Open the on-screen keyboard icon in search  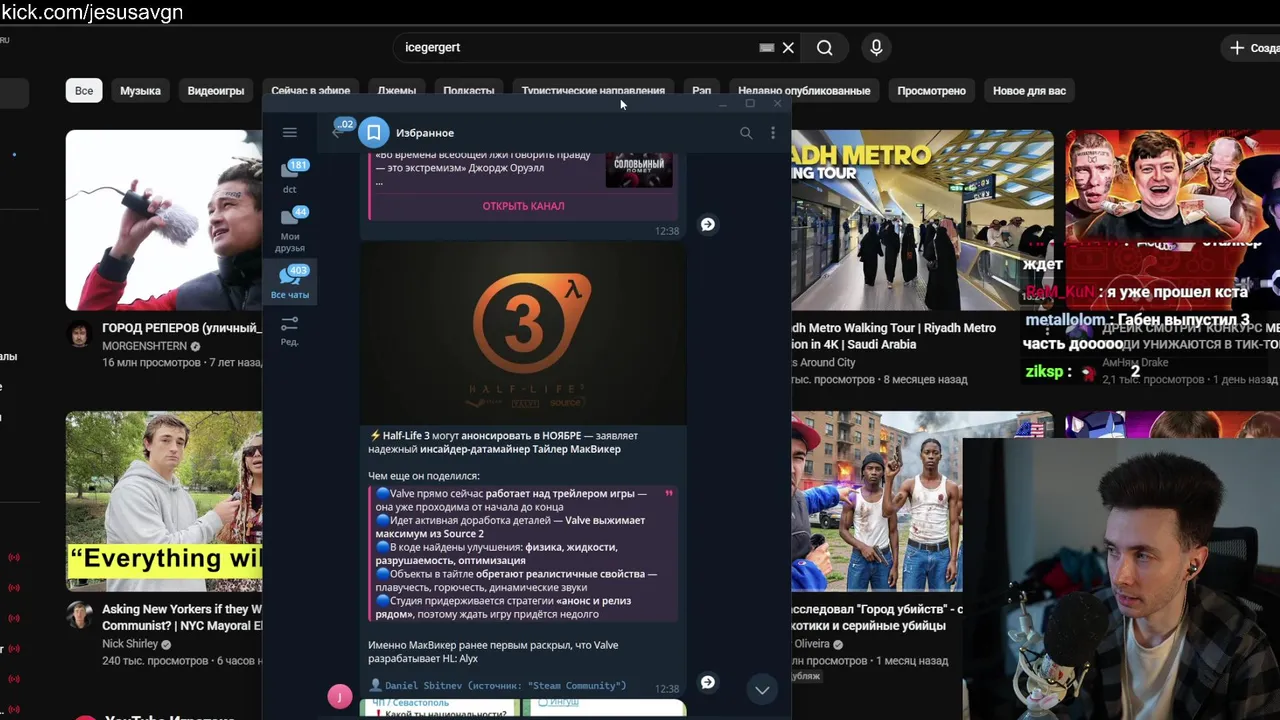(x=766, y=47)
